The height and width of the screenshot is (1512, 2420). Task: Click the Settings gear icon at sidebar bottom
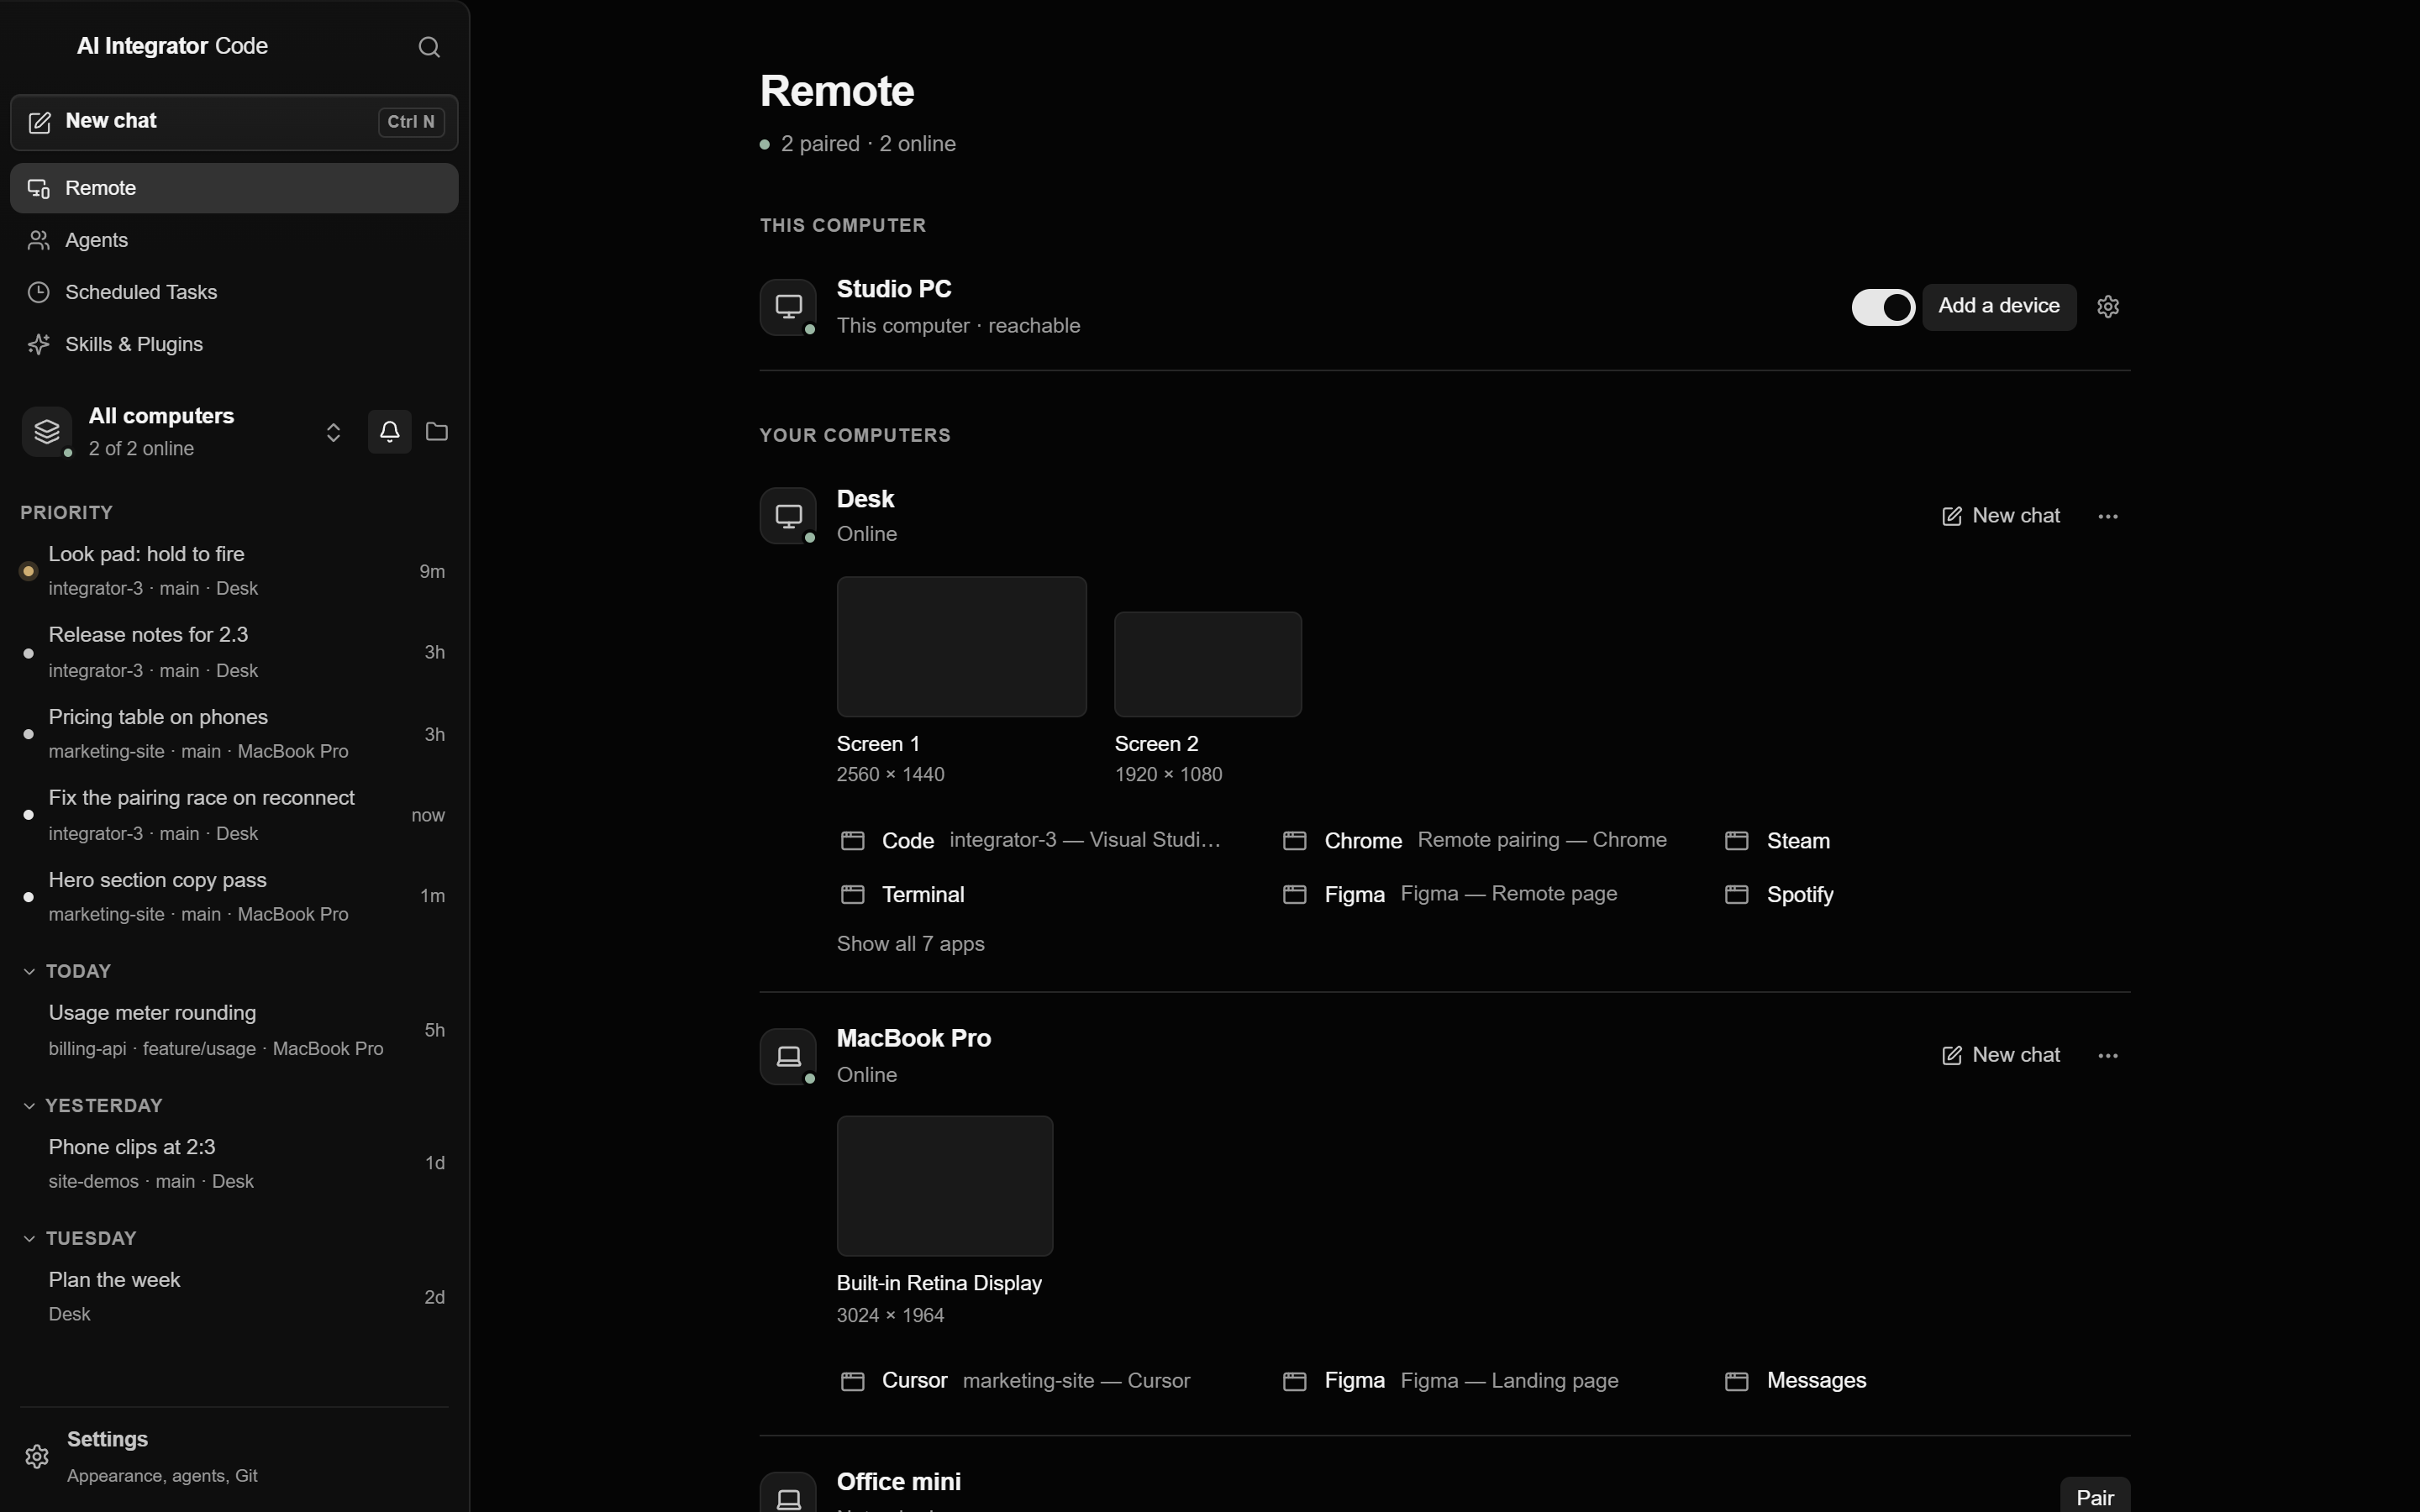(x=37, y=1456)
